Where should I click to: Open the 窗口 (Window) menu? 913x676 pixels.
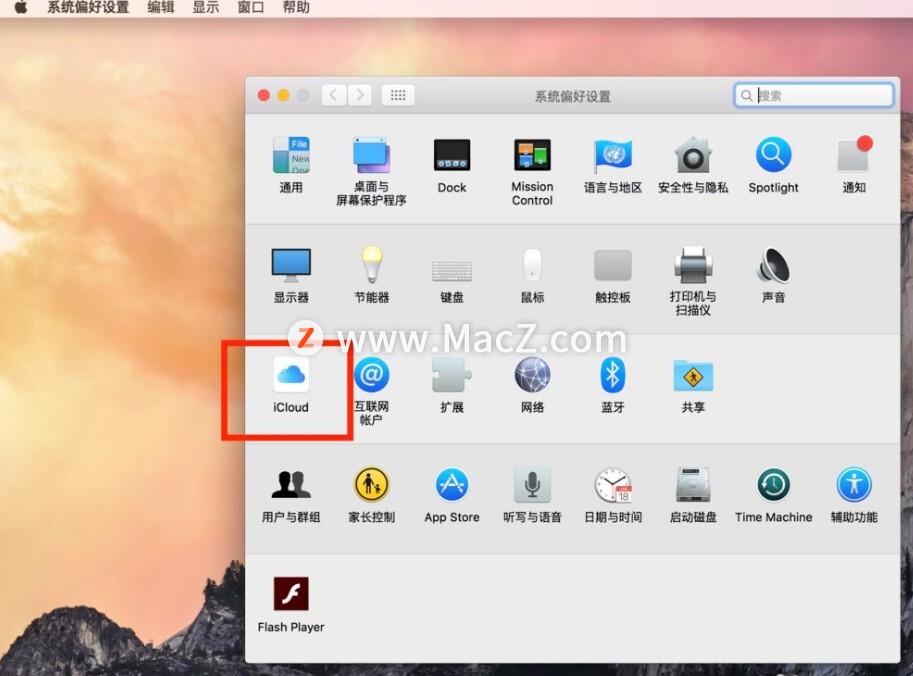(251, 8)
